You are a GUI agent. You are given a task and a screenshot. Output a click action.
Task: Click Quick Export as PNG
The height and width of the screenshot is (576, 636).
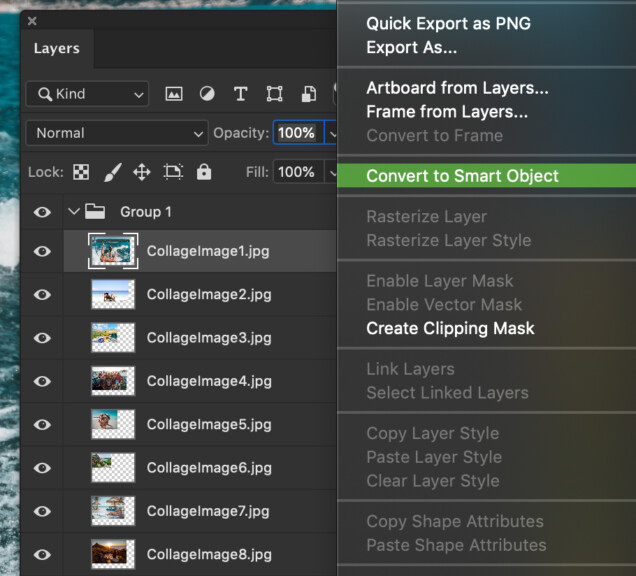tap(448, 24)
